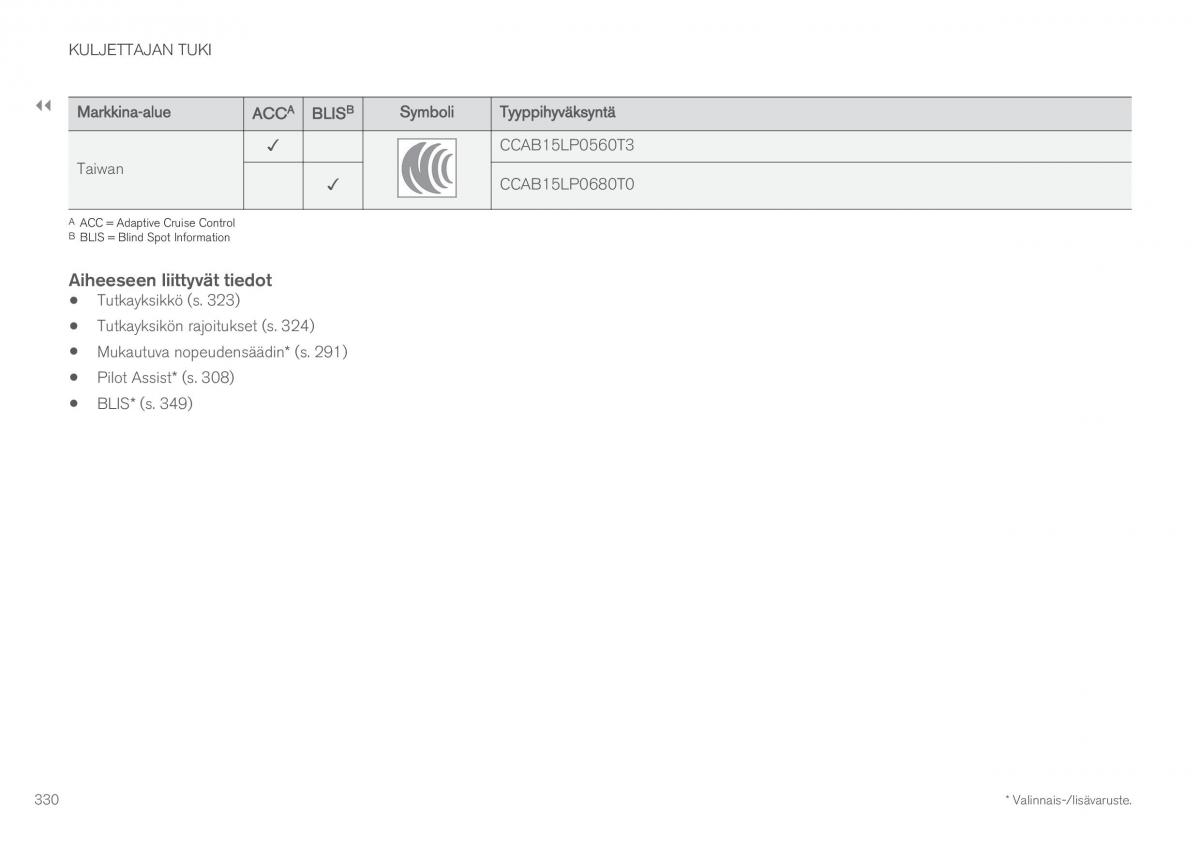Open Tutkayksikön rajoitukset (s. 324) reference
Viewport: 1200px width, 845px height.
(205, 325)
